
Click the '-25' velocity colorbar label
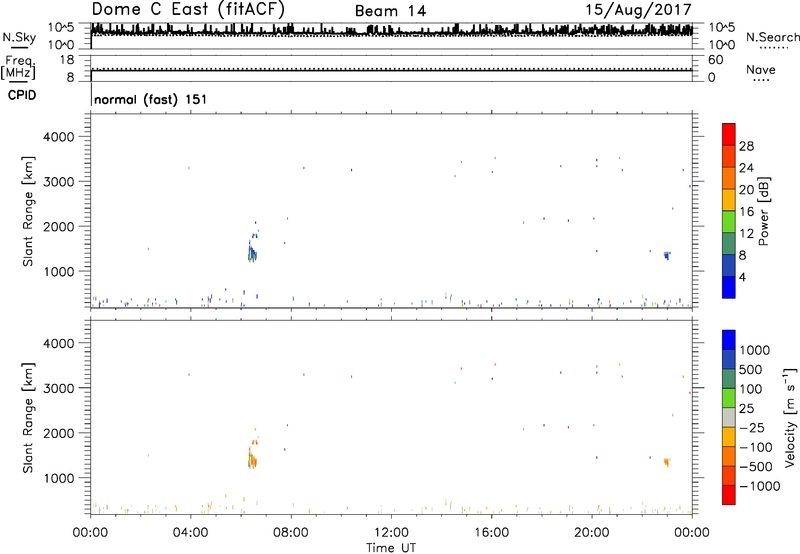click(x=752, y=427)
